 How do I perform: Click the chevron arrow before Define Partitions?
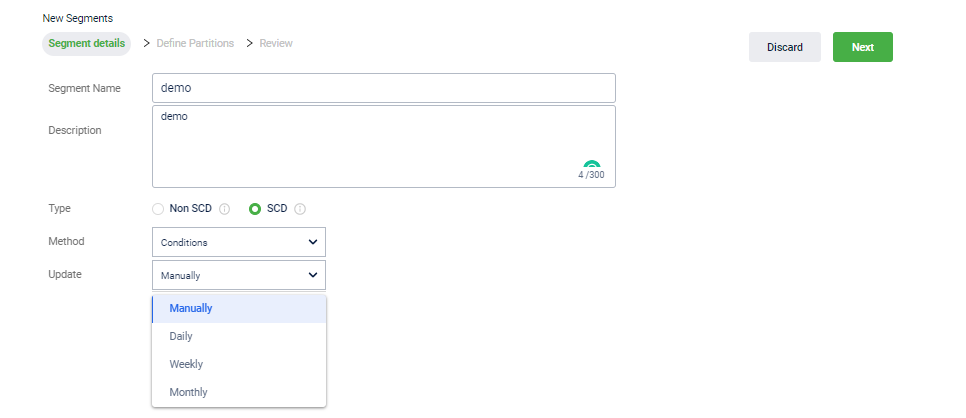[x=147, y=43]
